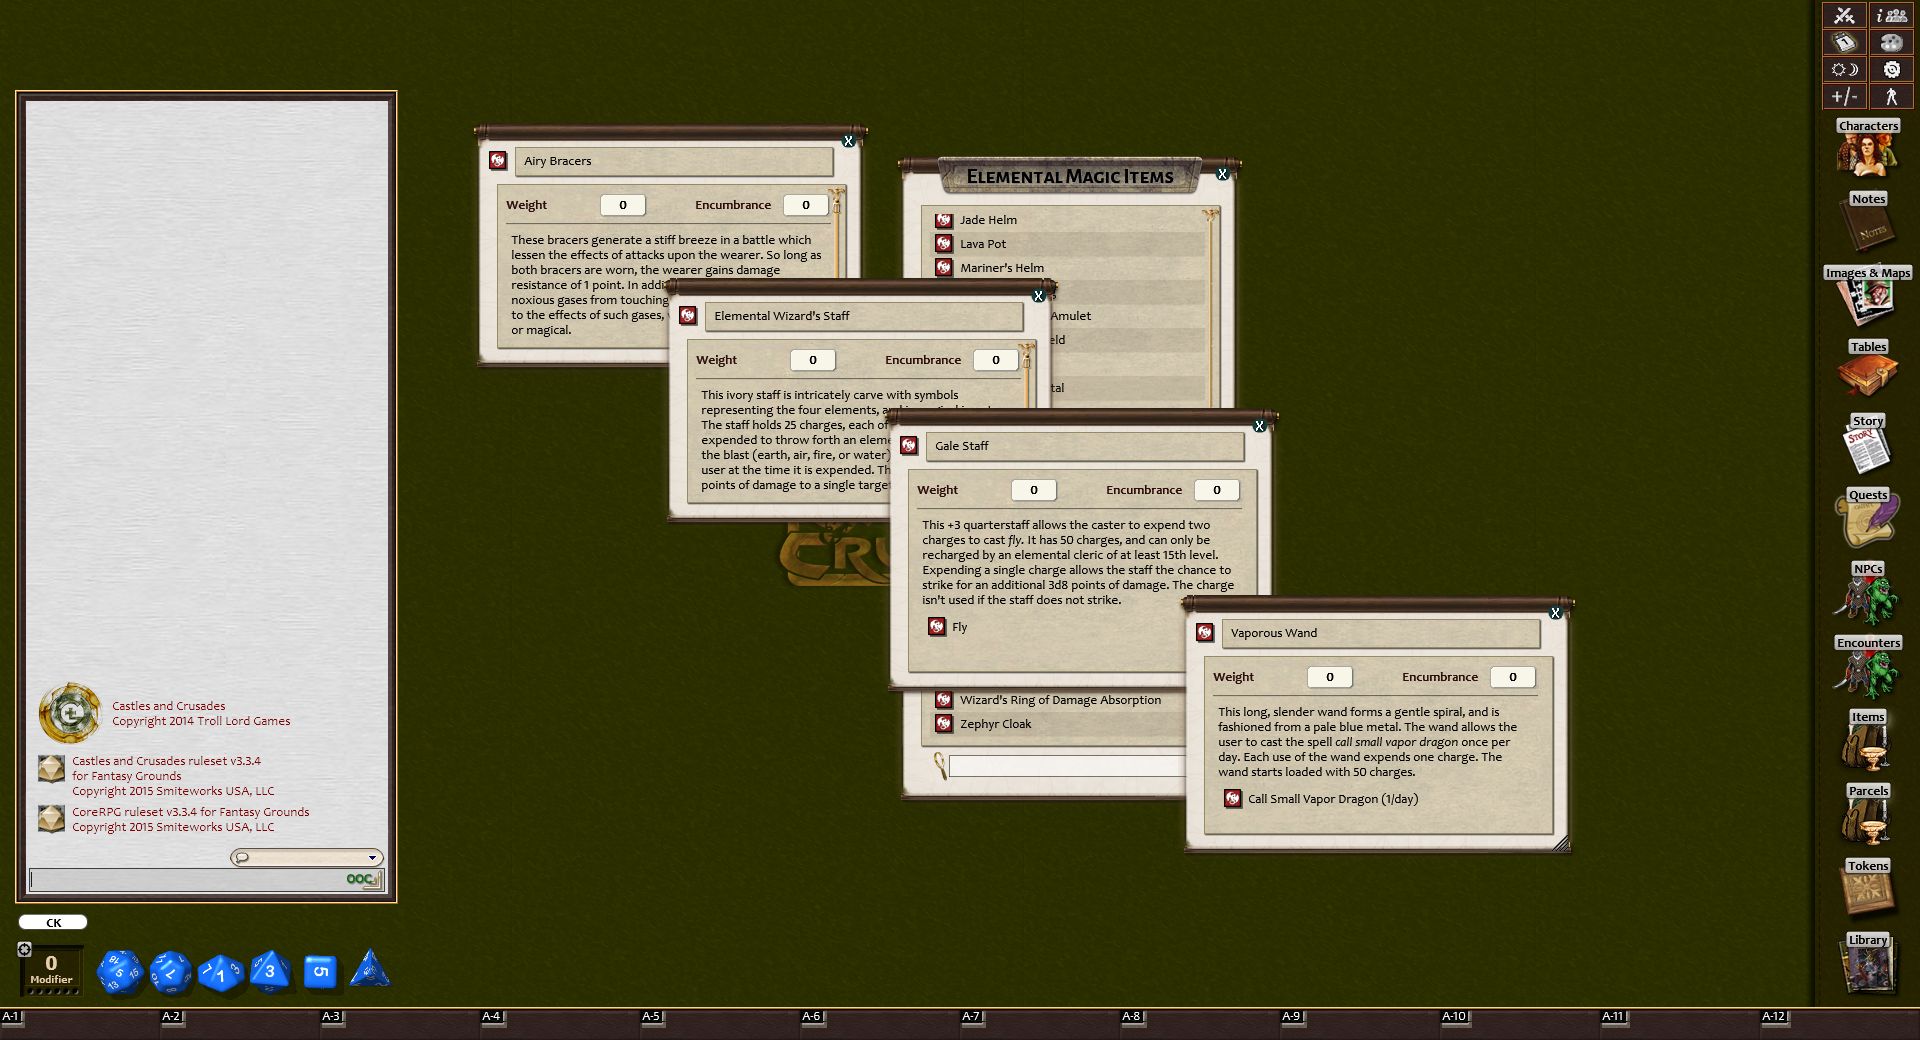Open the Calendar tool icon
The width and height of the screenshot is (1920, 1040).
click(x=1844, y=42)
